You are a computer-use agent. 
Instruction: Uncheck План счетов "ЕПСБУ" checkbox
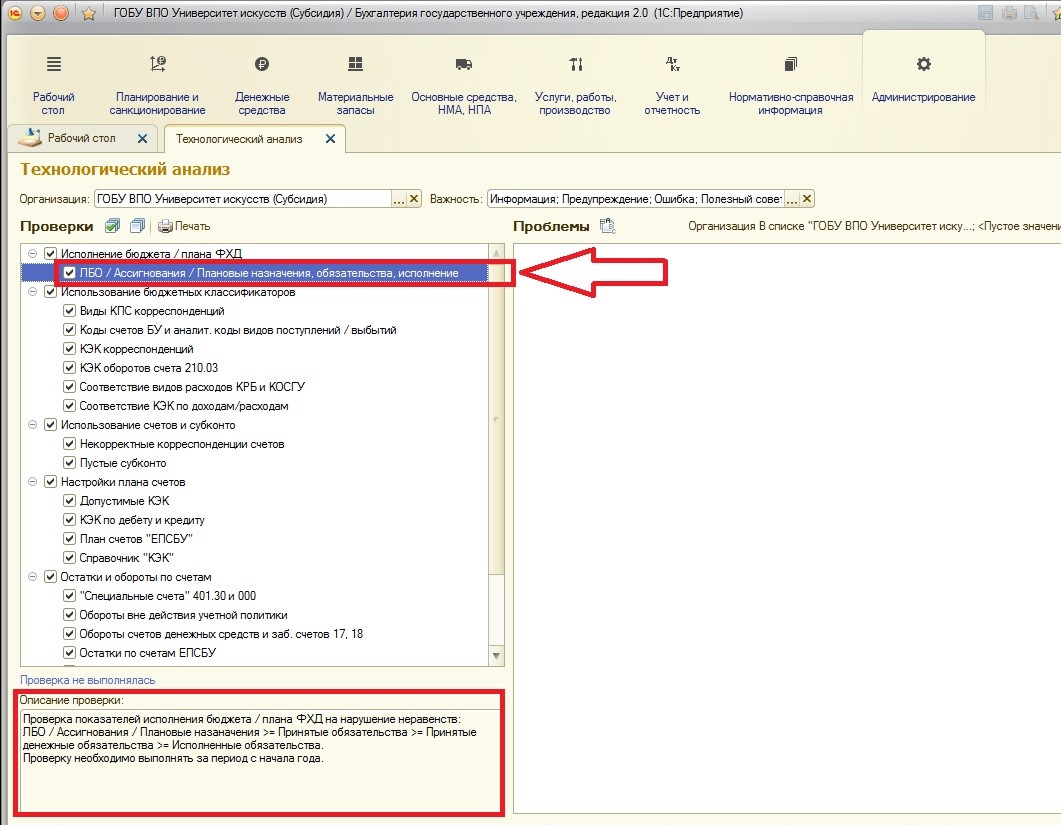click(70, 539)
